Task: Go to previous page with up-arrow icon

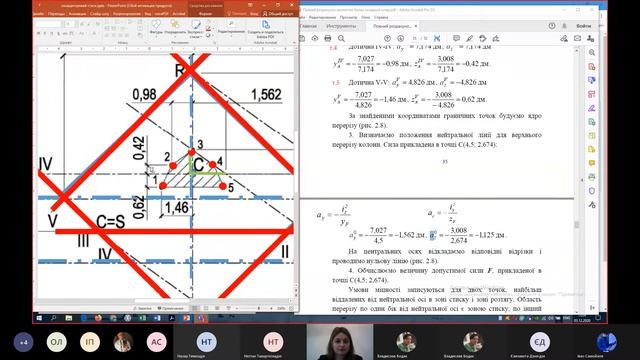Action: pos(387,38)
